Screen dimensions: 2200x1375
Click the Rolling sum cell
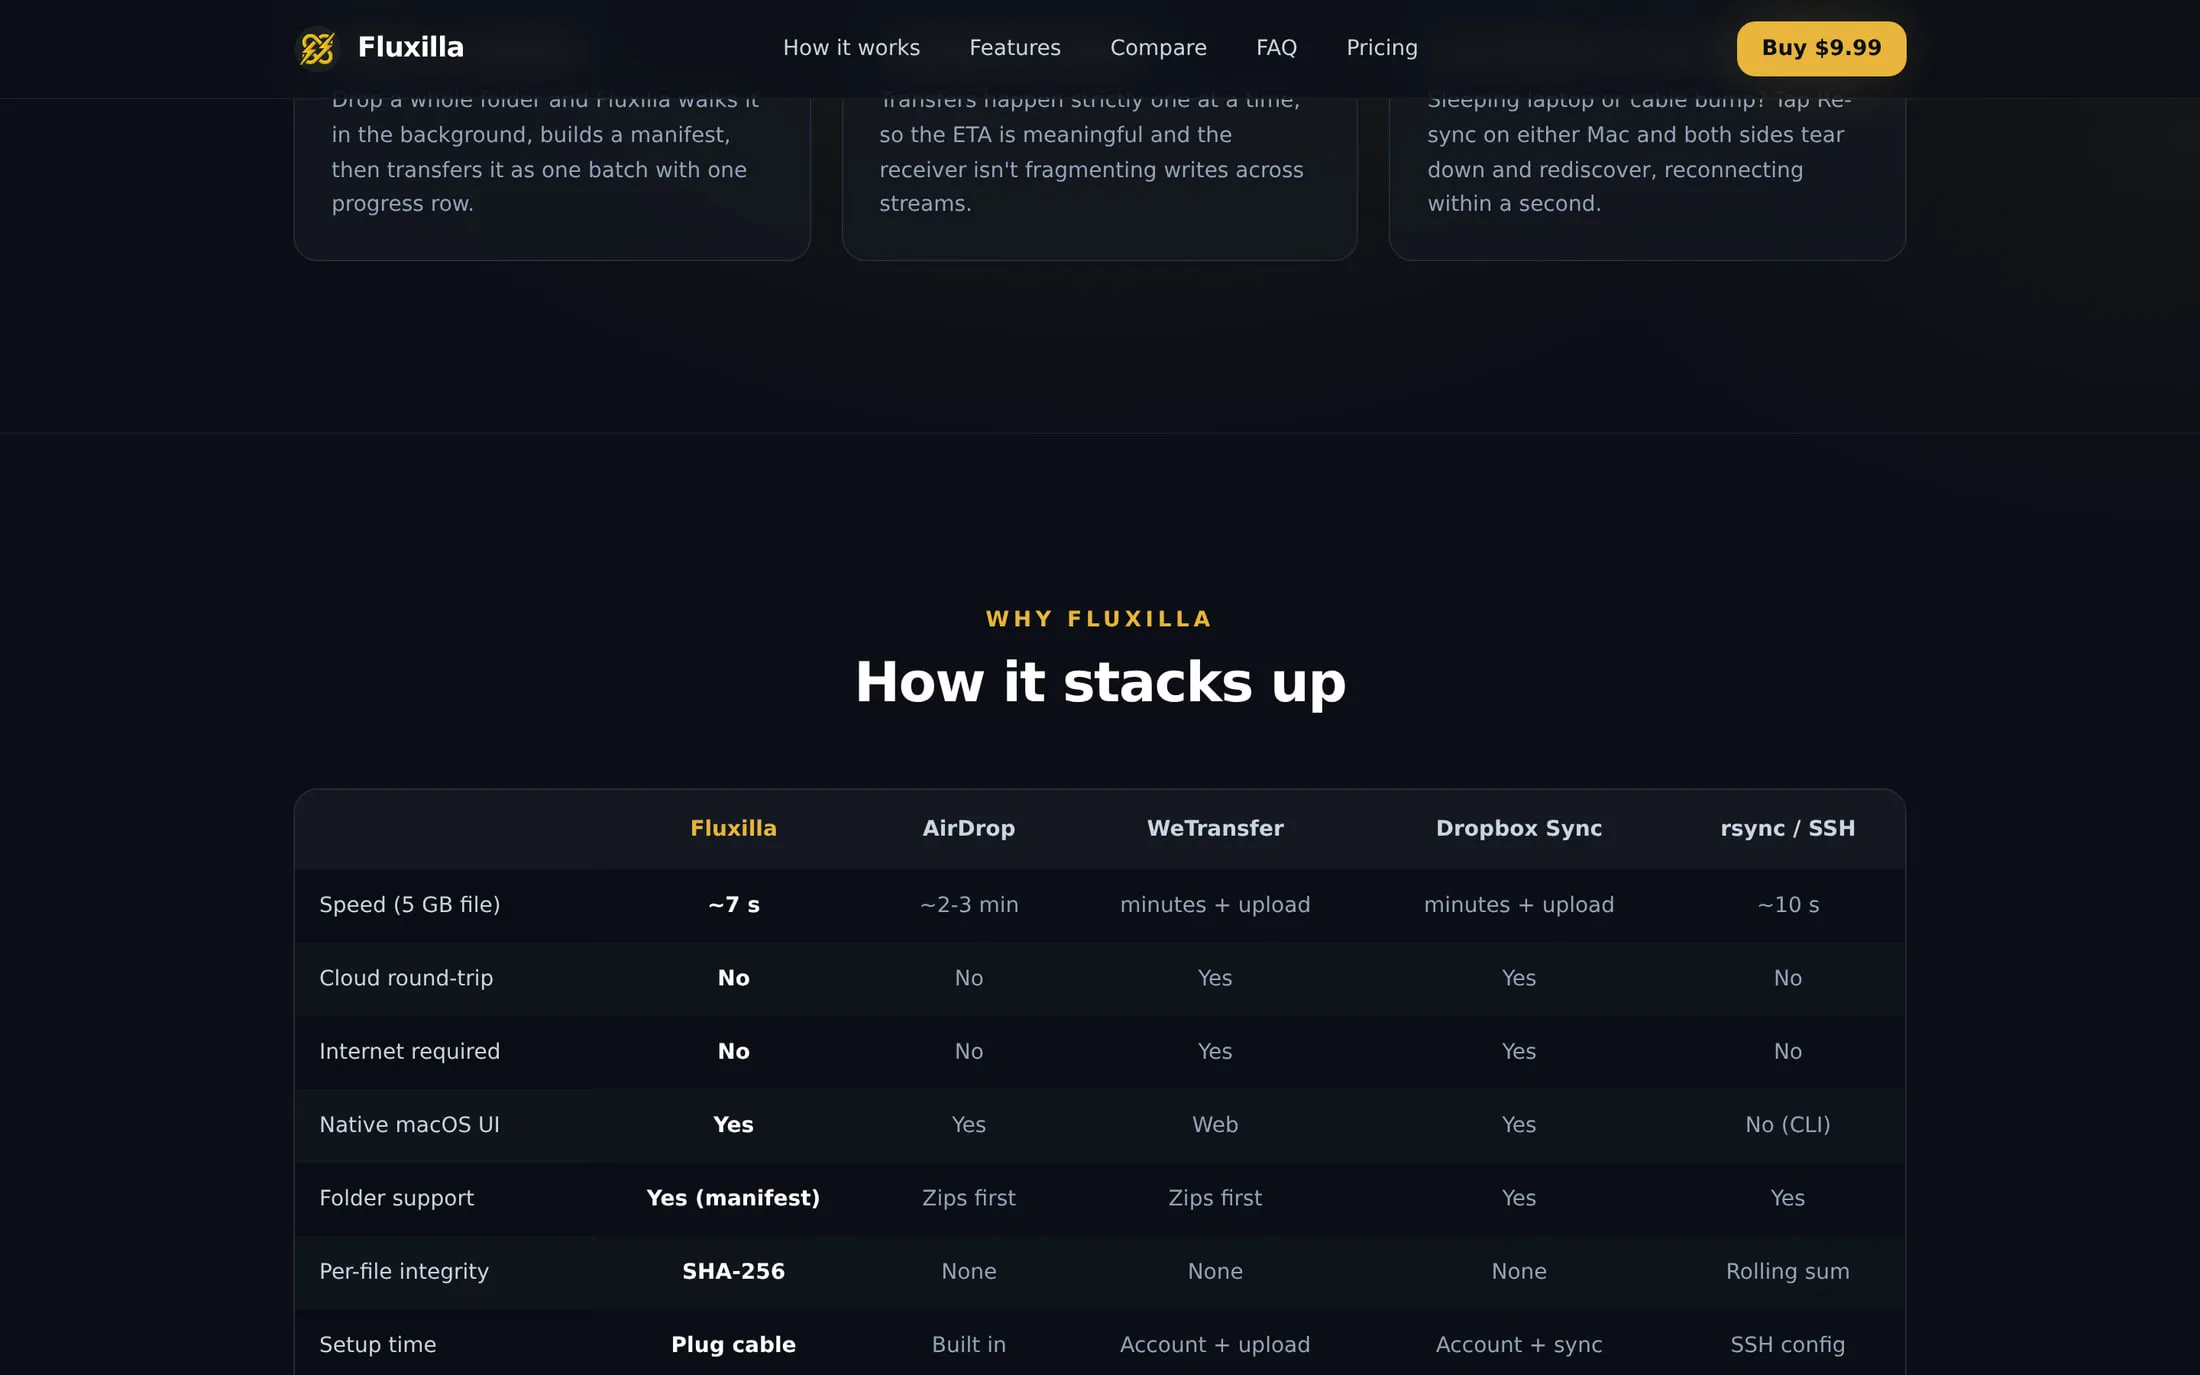click(1787, 1271)
